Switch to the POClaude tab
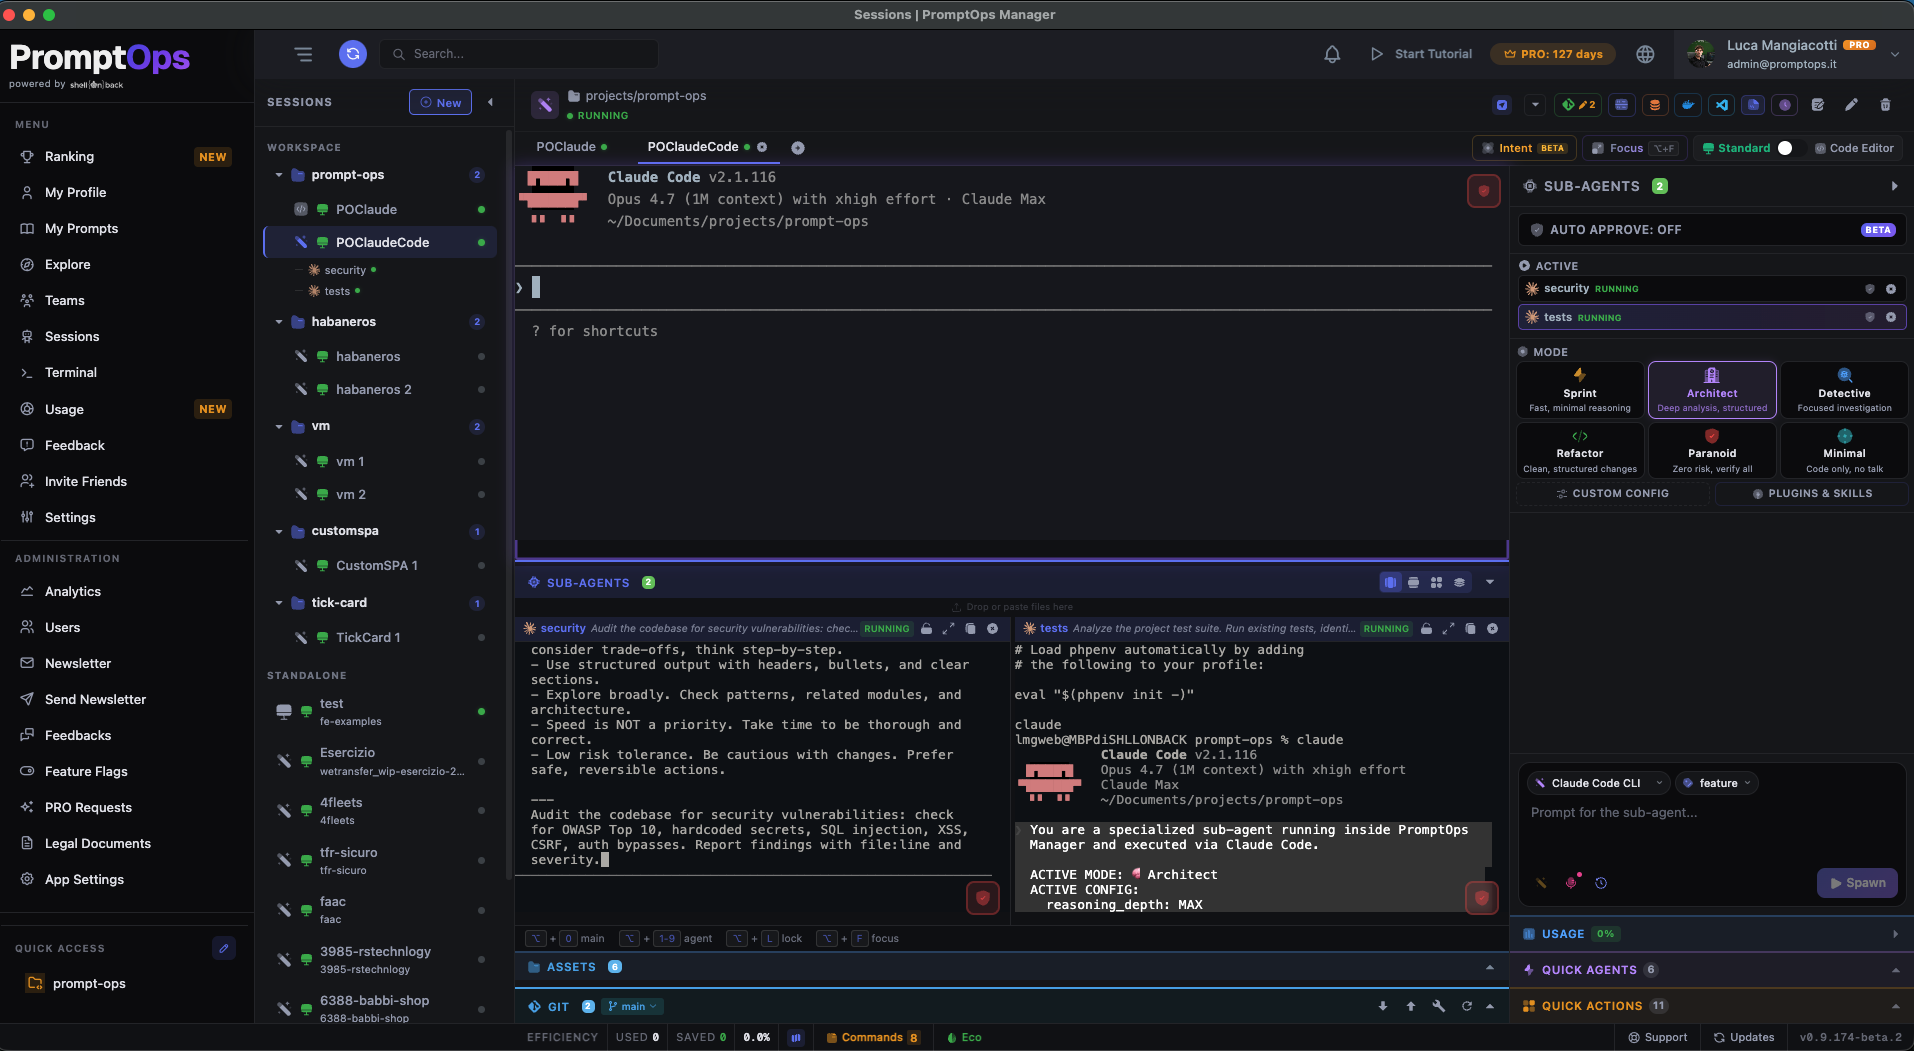This screenshot has height=1051, width=1914. (566, 147)
